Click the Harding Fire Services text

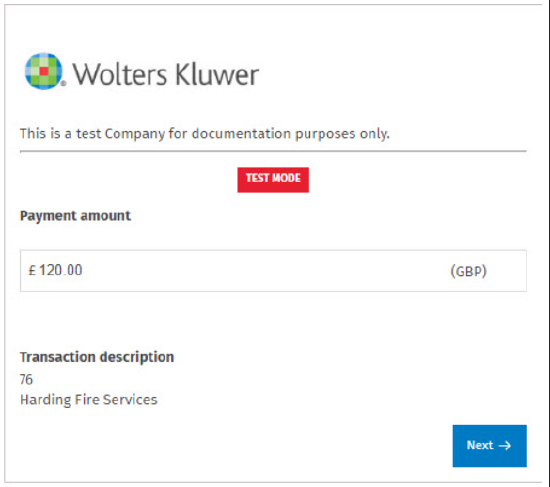(x=88, y=400)
